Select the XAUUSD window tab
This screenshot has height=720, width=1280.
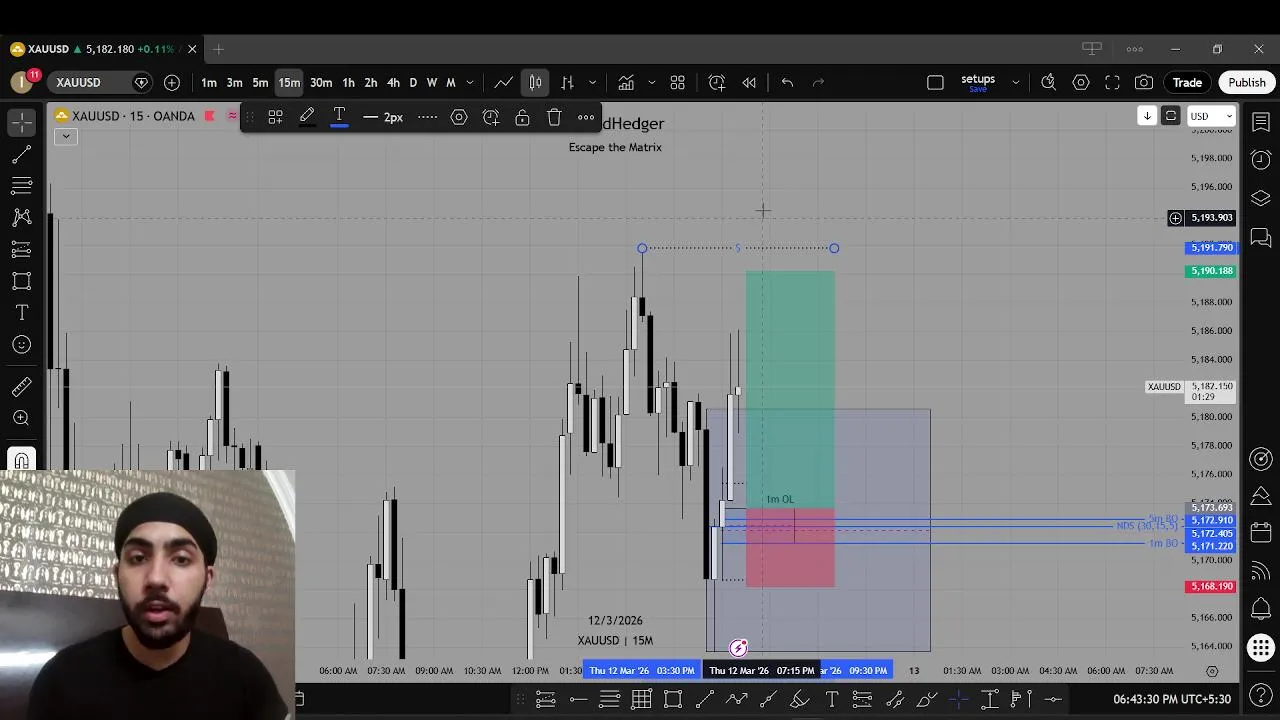click(x=104, y=49)
